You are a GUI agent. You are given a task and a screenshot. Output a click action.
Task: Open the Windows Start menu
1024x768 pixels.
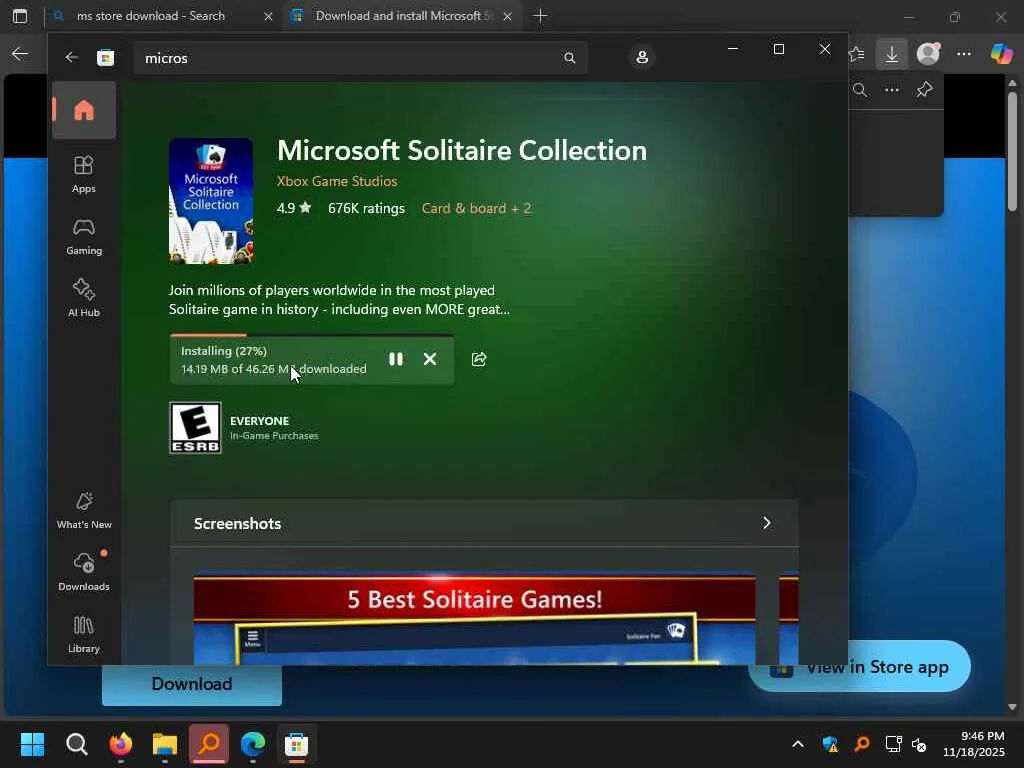pyautogui.click(x=32, y=744)
